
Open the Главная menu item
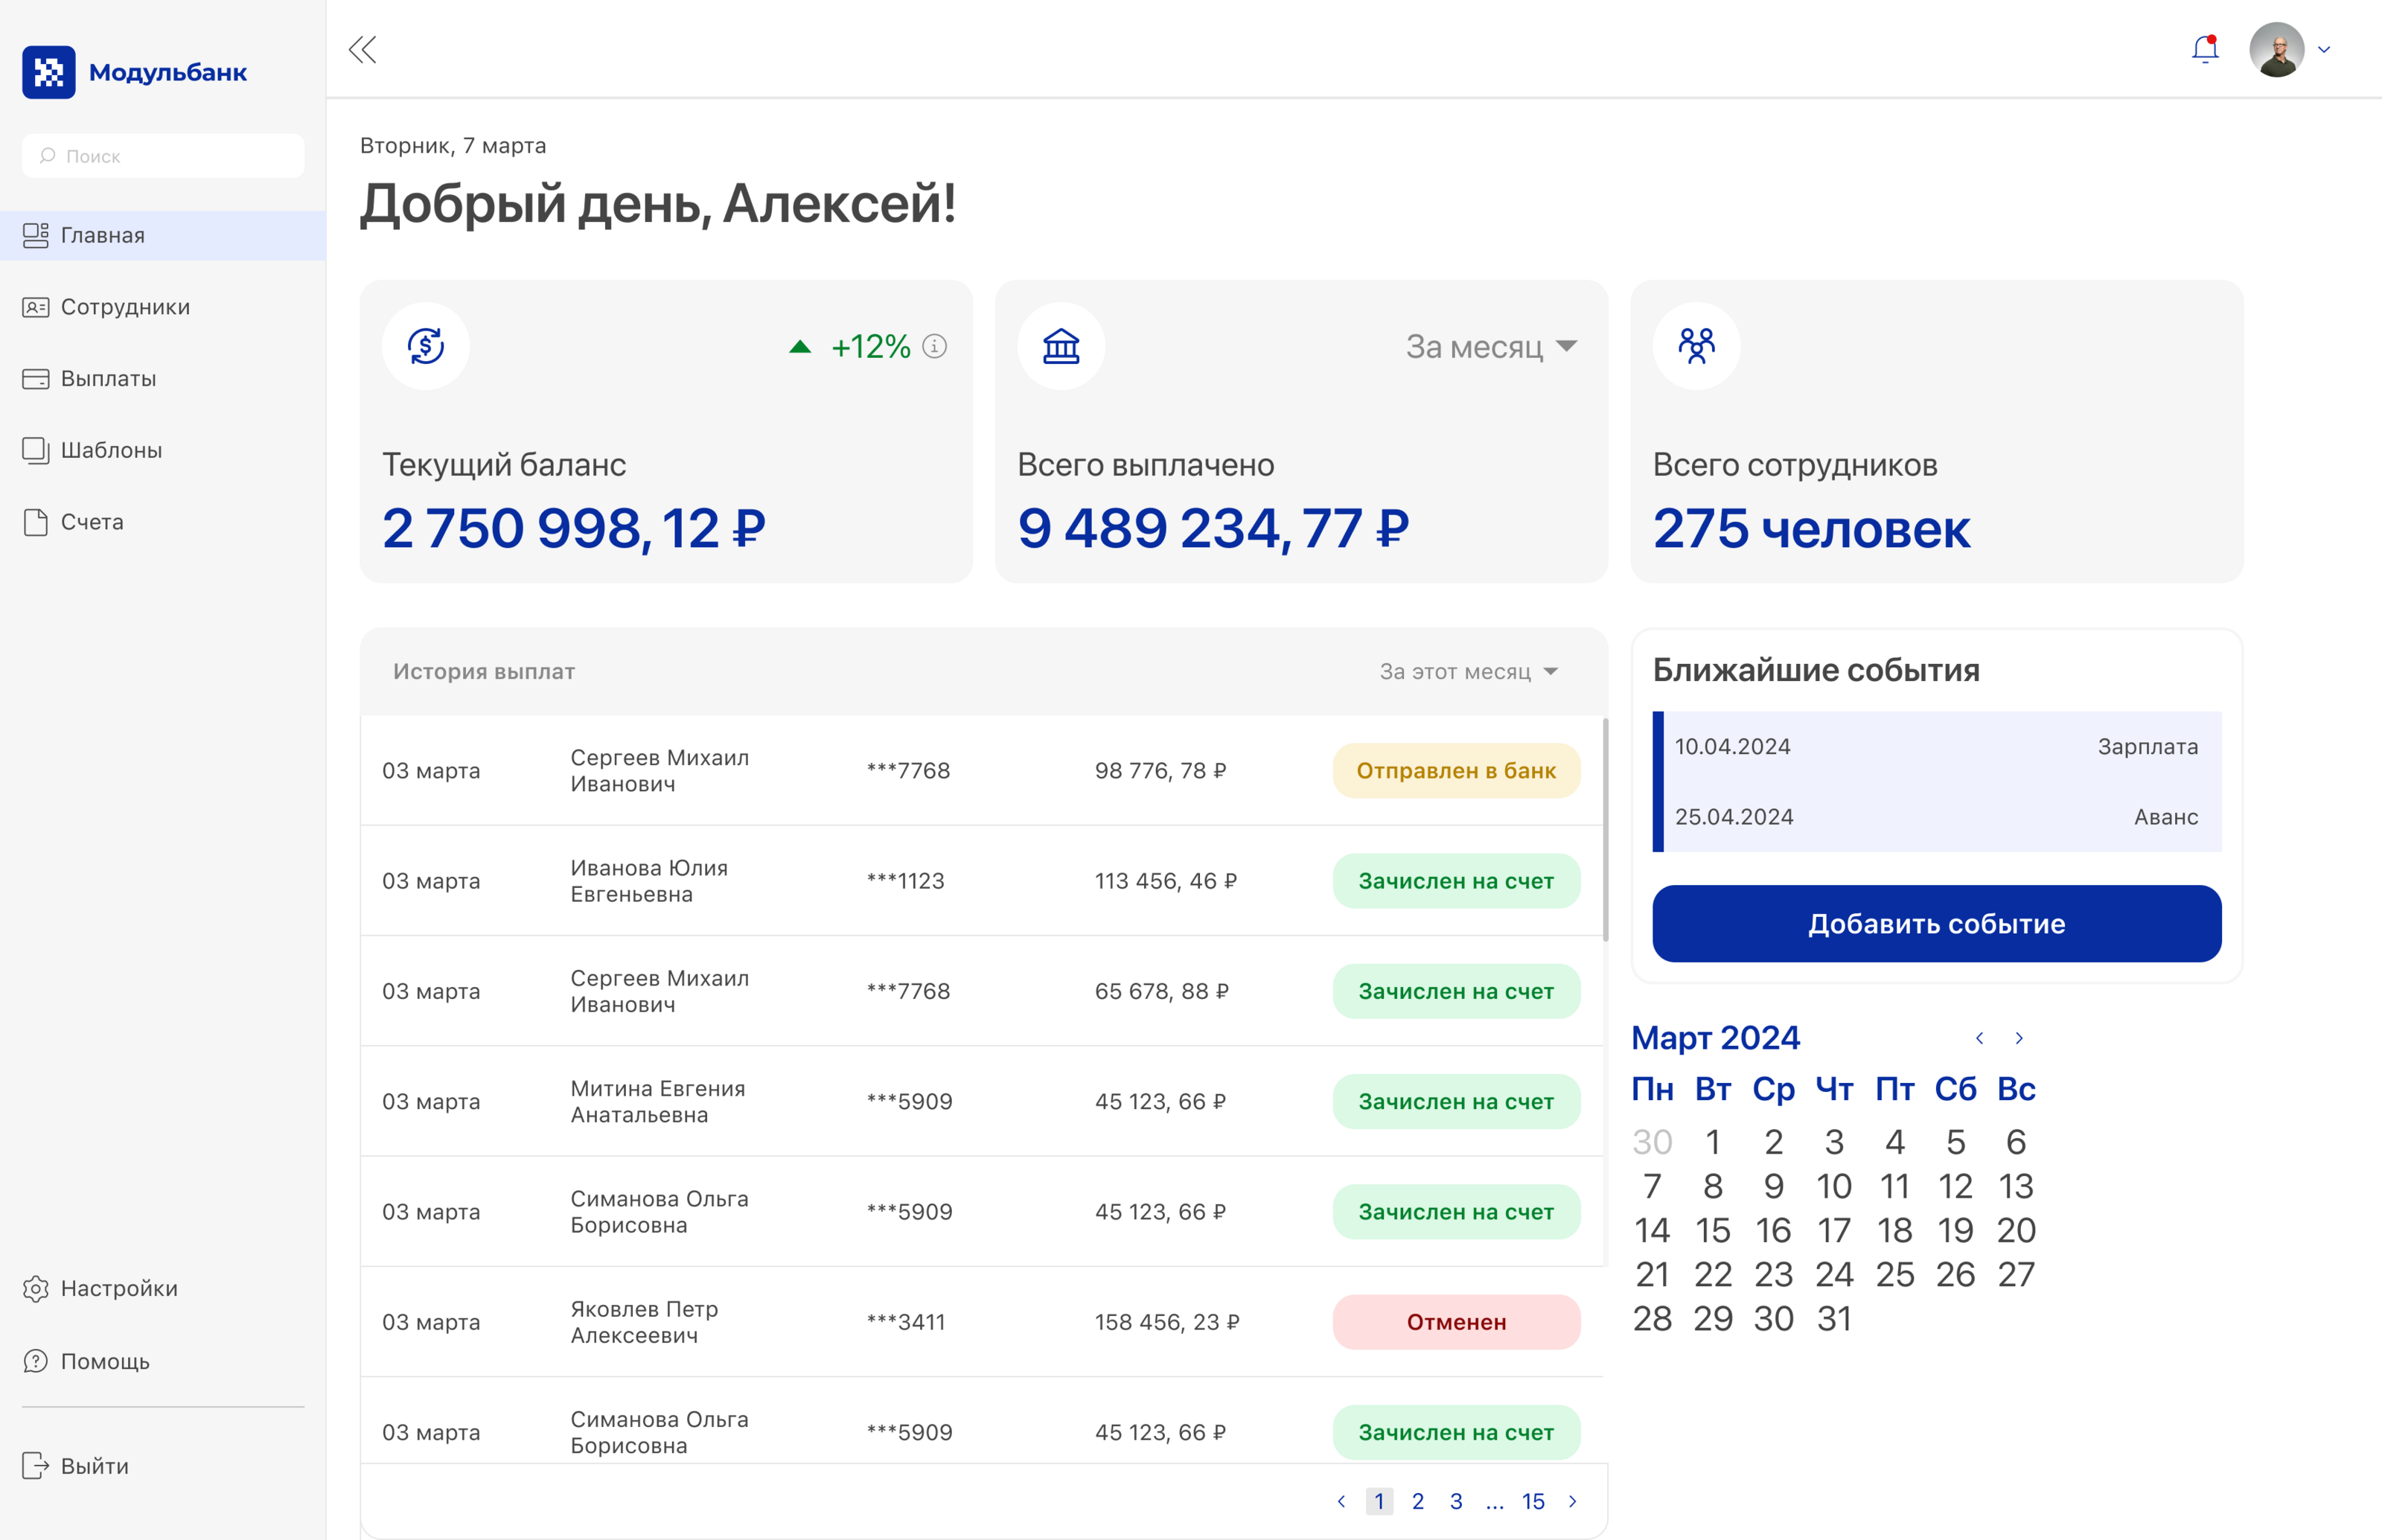pos(163,235)
